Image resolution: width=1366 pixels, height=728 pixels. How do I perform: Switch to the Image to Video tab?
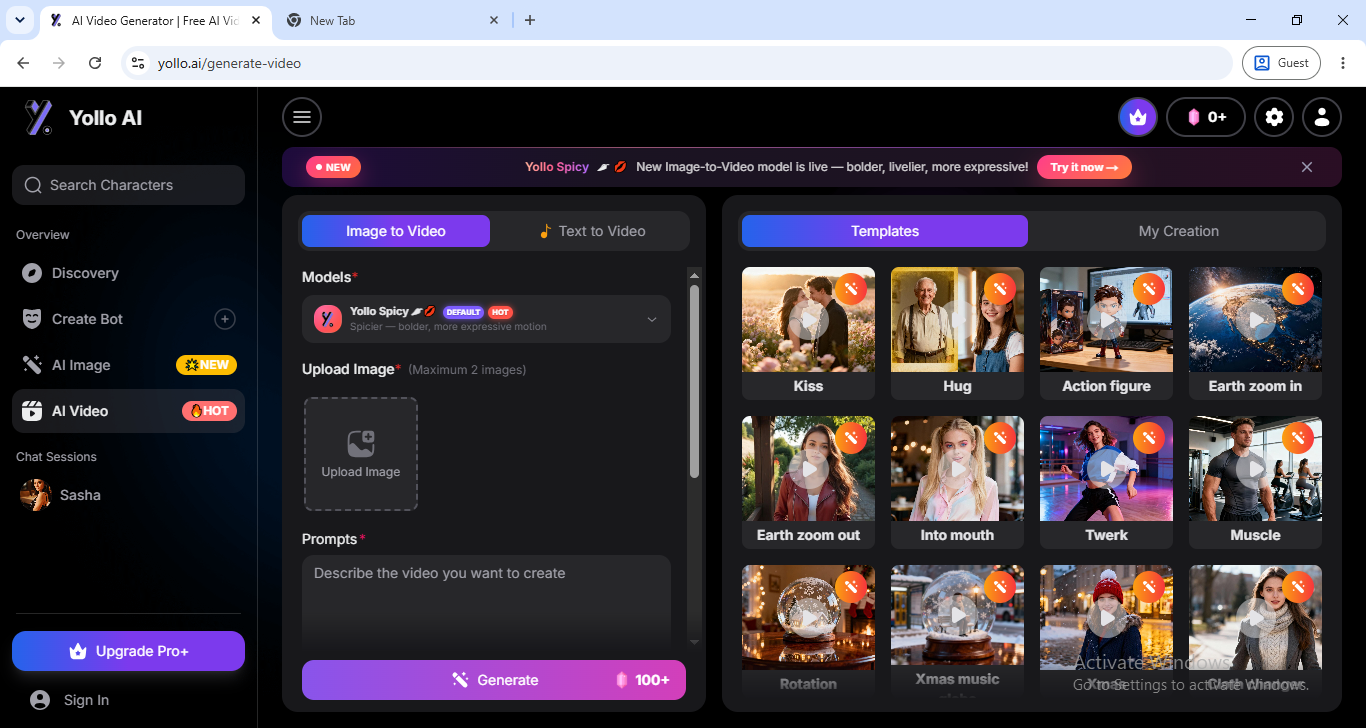point(396,231)
